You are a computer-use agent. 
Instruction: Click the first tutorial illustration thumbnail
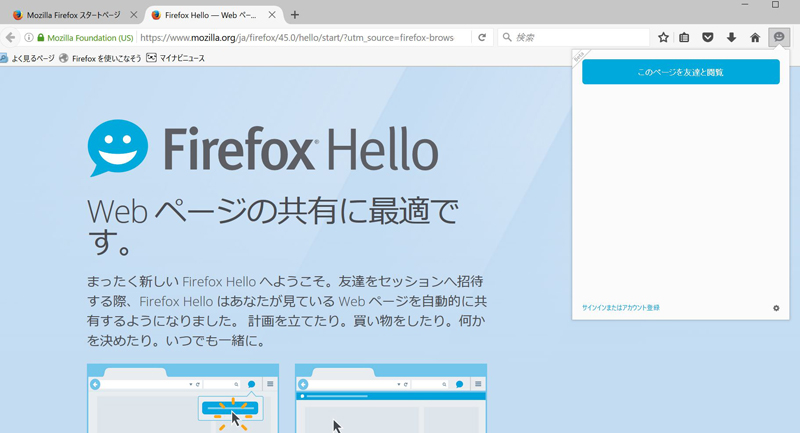click(x=183, y=398)
